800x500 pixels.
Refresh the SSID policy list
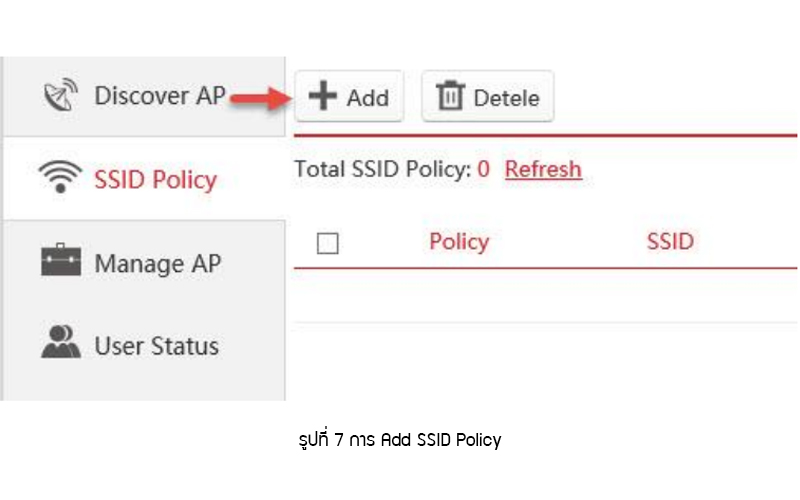coord(543,169)
